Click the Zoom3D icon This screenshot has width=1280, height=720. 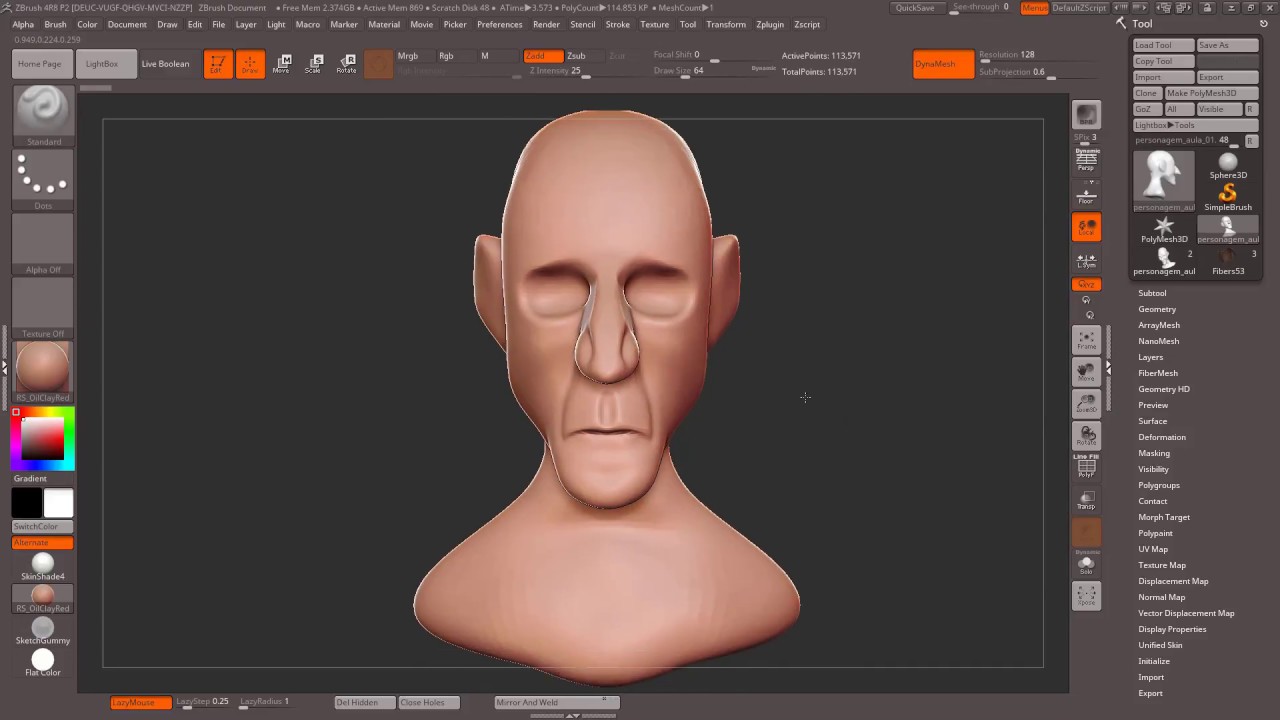point(1086,404)
